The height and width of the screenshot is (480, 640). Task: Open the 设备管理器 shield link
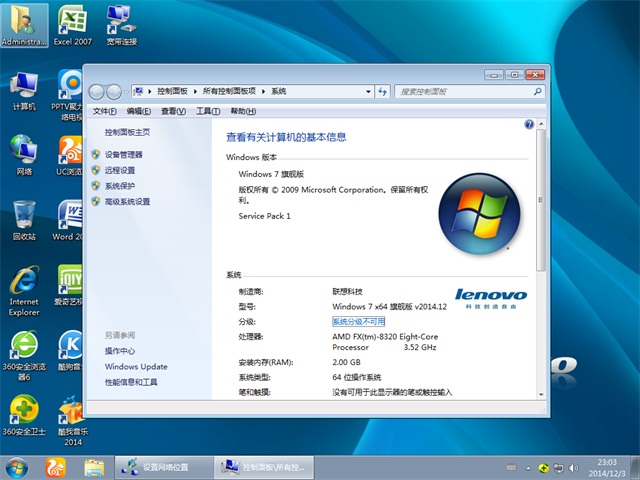(x=123, y=155)
